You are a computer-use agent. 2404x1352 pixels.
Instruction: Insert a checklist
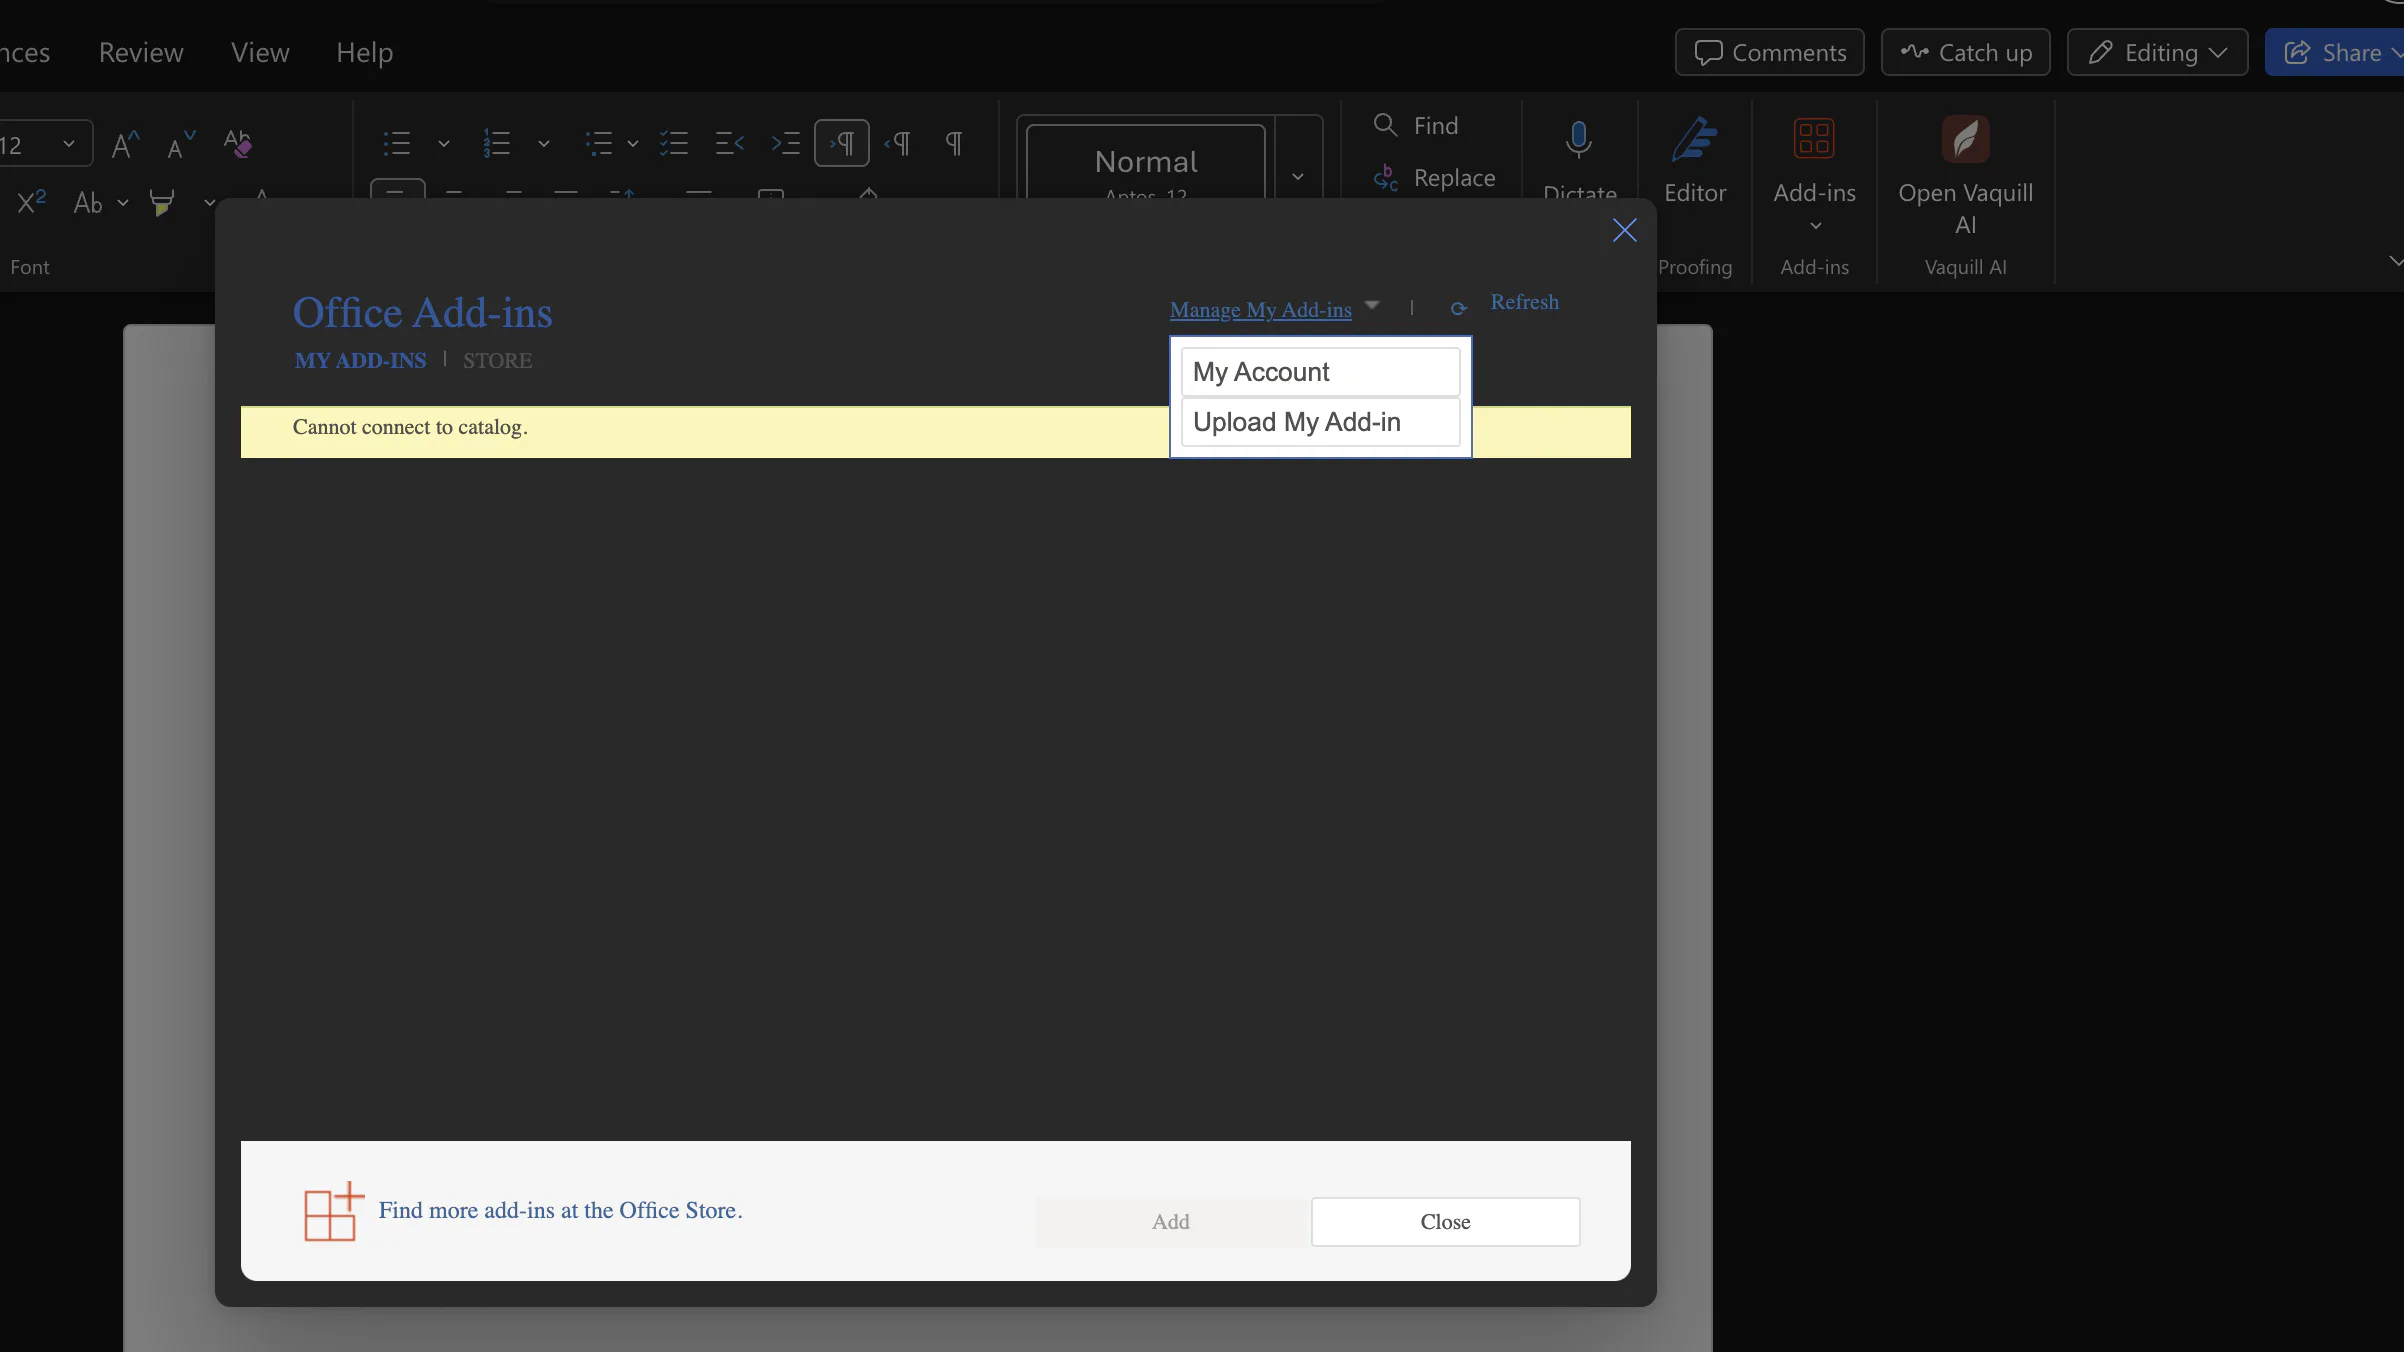674,144
